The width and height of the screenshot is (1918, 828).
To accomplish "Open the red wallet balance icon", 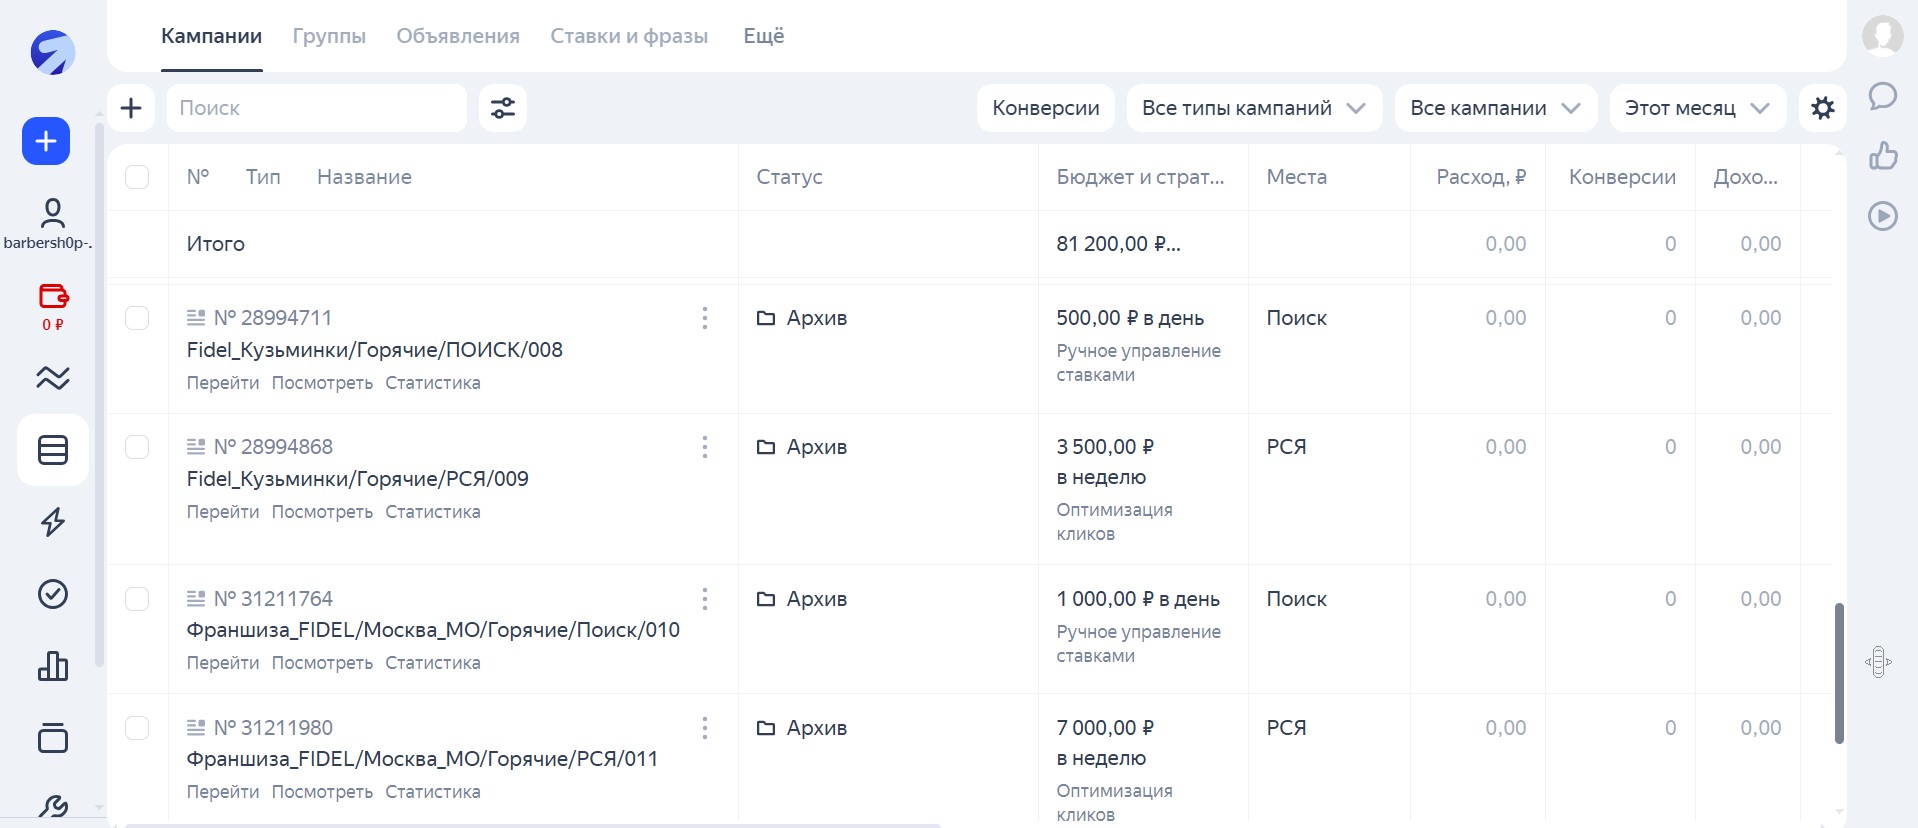I will (53, 296).
